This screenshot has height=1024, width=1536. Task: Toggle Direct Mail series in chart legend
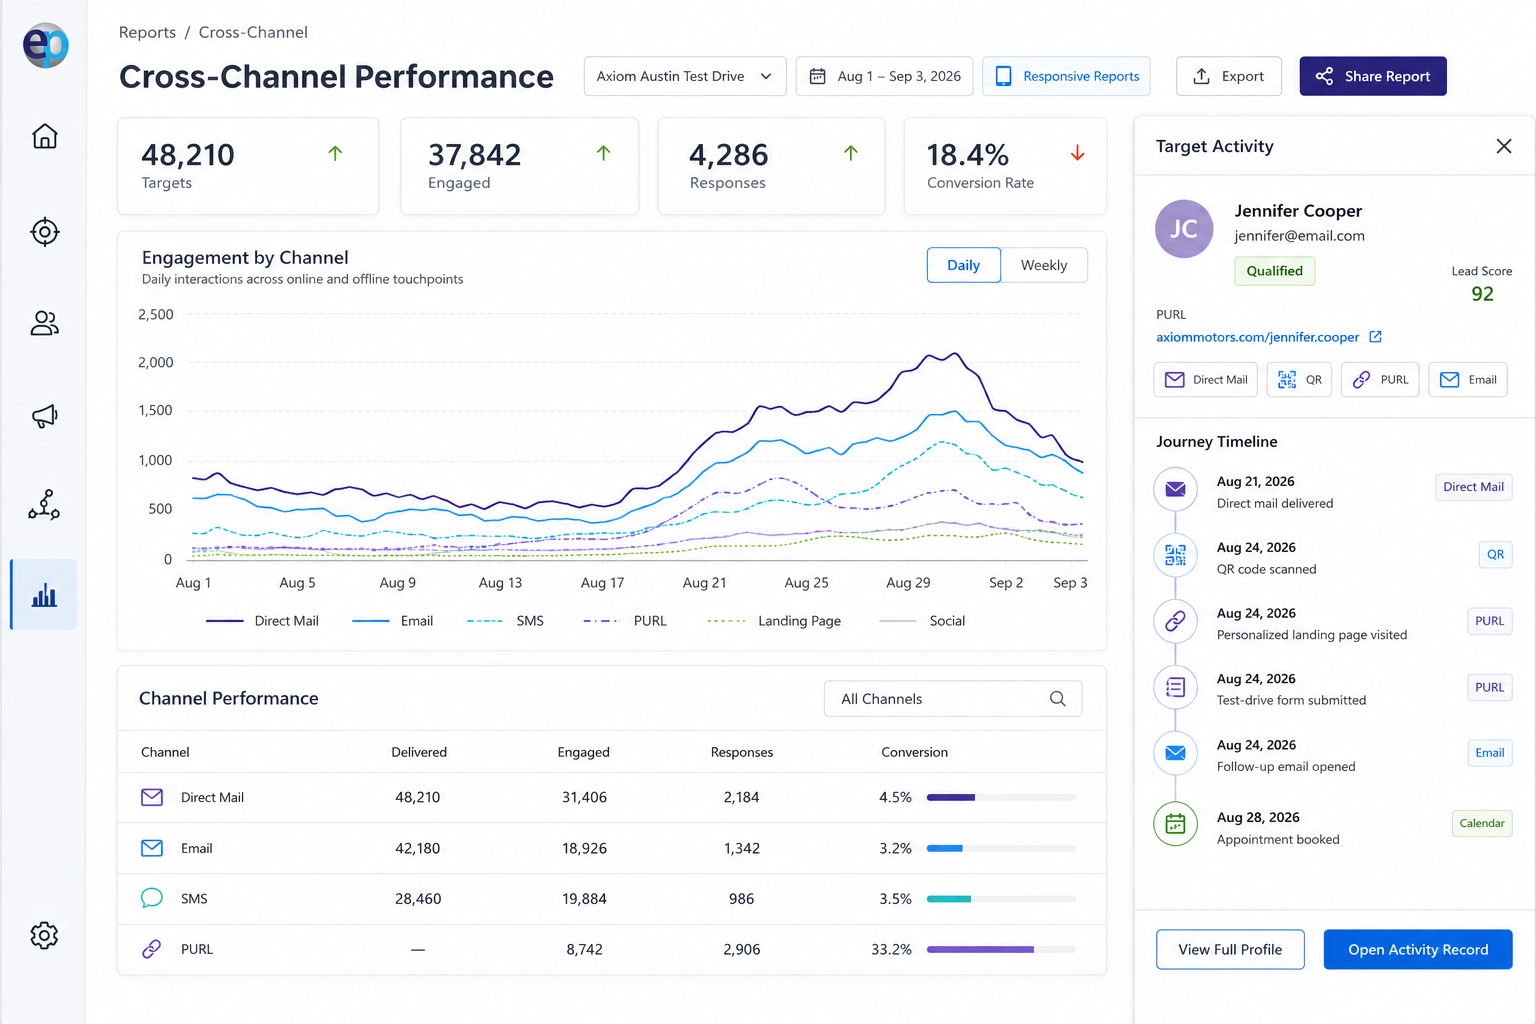[262, 621]
